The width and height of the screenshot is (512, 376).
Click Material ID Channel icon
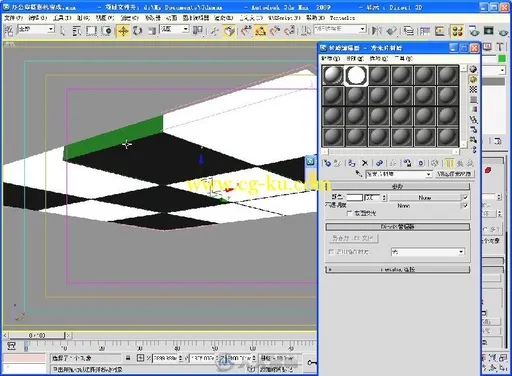coord(421,163)
